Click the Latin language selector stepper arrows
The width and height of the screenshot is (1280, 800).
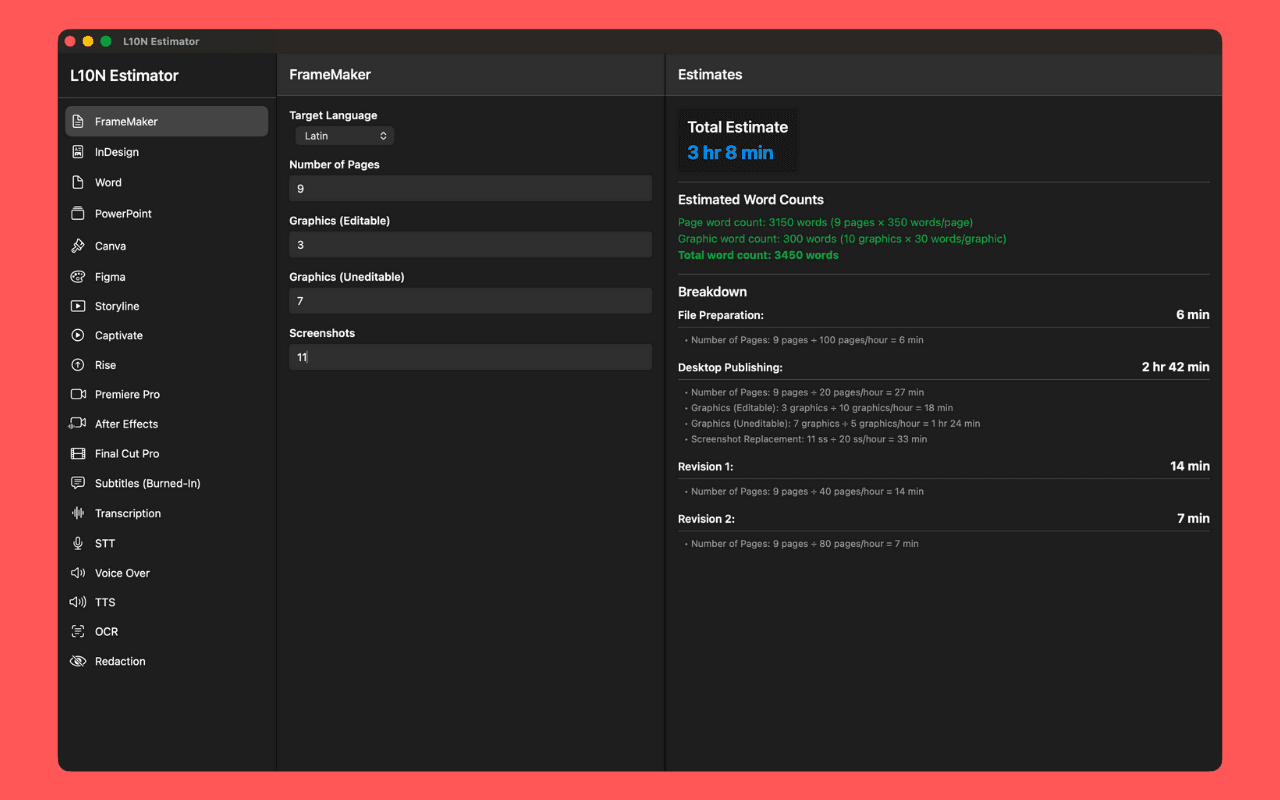pyautogui.click(x=383, y=135)
